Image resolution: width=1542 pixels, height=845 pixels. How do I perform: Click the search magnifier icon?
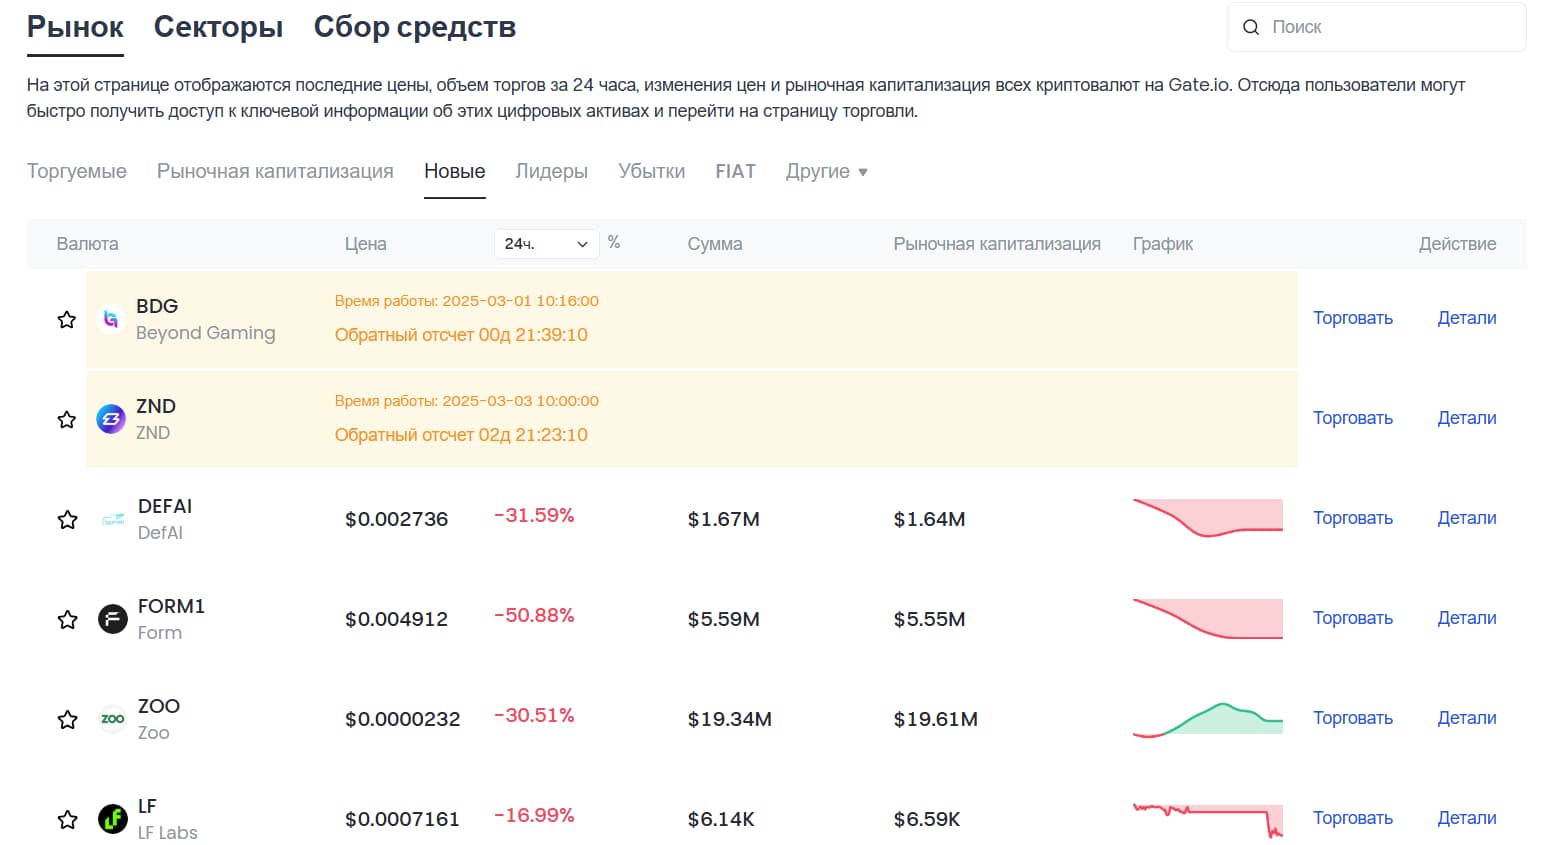(1251, 27)
